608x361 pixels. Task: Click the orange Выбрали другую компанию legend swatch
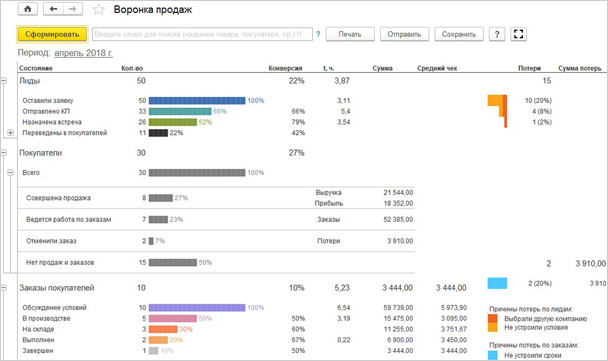492,318
